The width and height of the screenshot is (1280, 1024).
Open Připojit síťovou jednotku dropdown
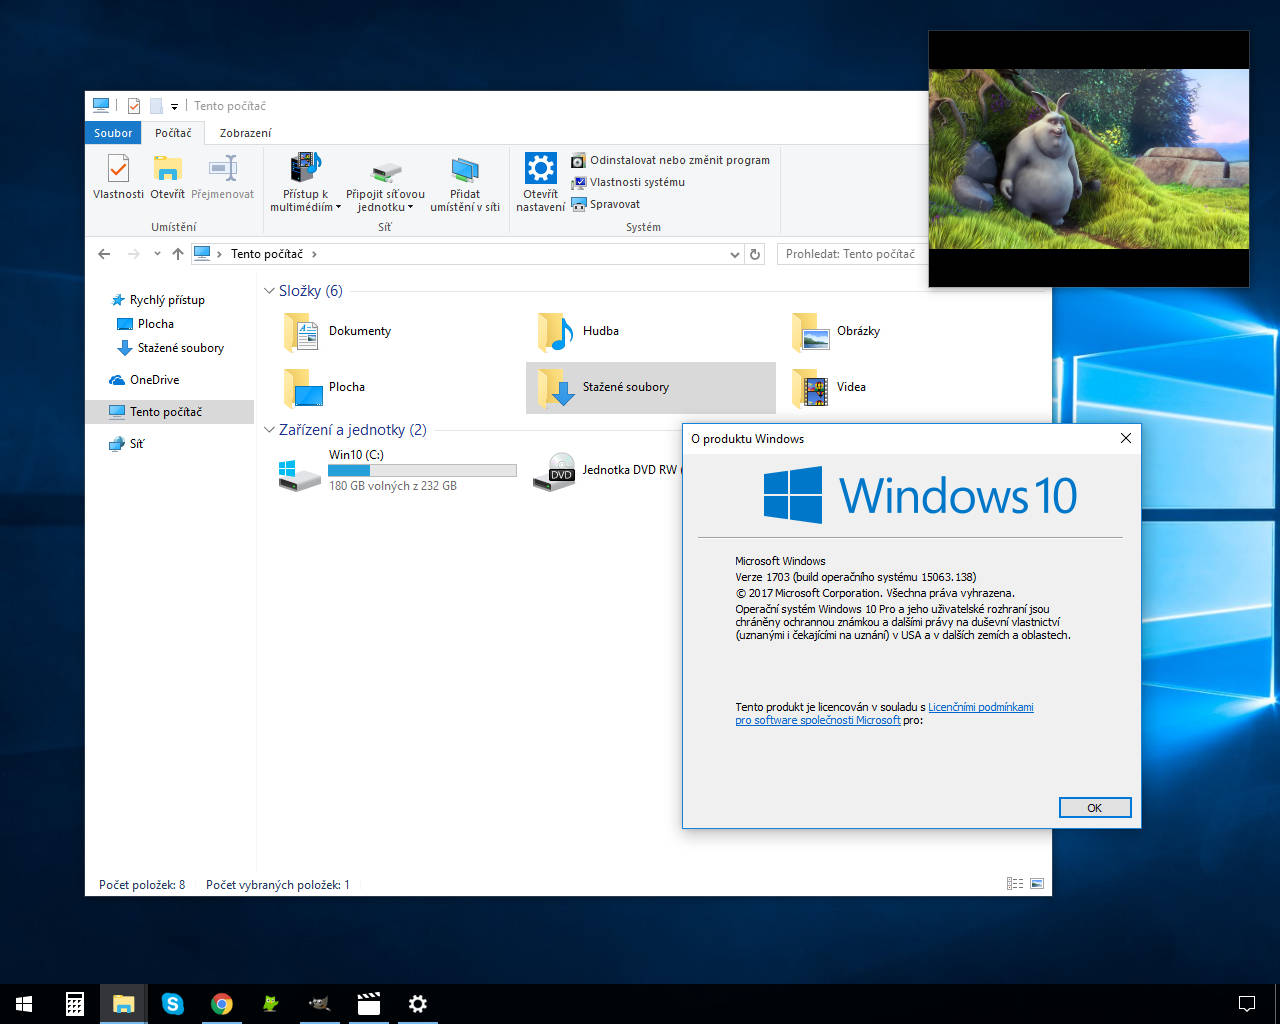[x=385, y=183]
